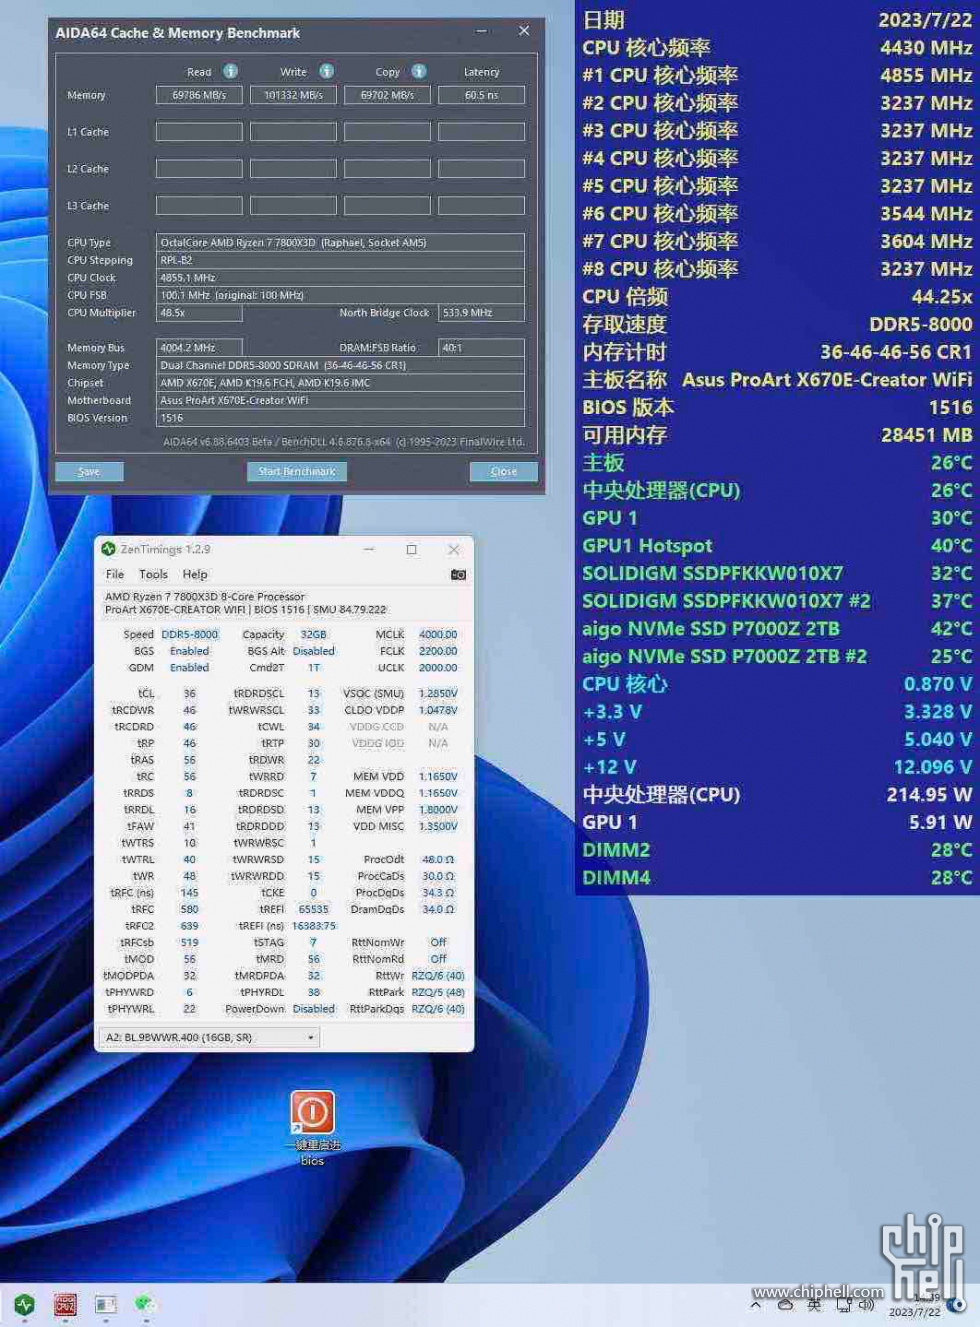Click the #1 CPU core frequency 4855 MHz
980x1327 pixels.
(926, 75)
